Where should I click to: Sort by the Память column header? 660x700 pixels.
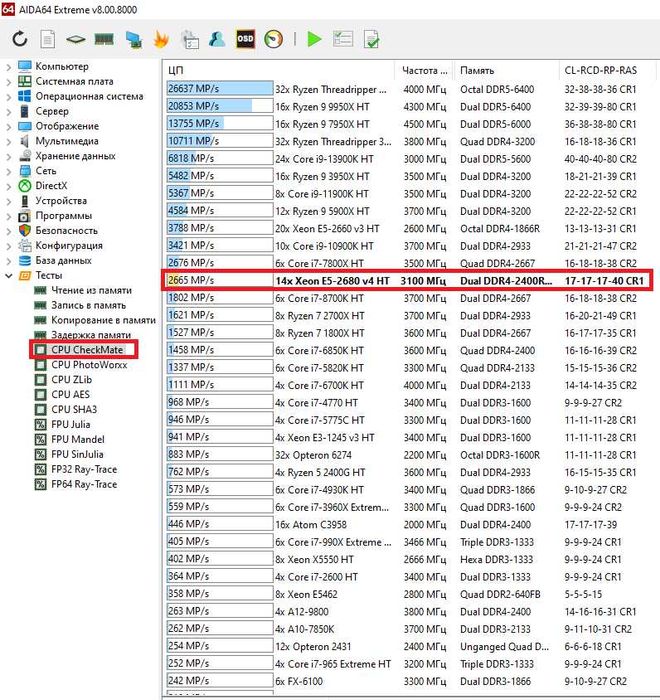point(506,71)
